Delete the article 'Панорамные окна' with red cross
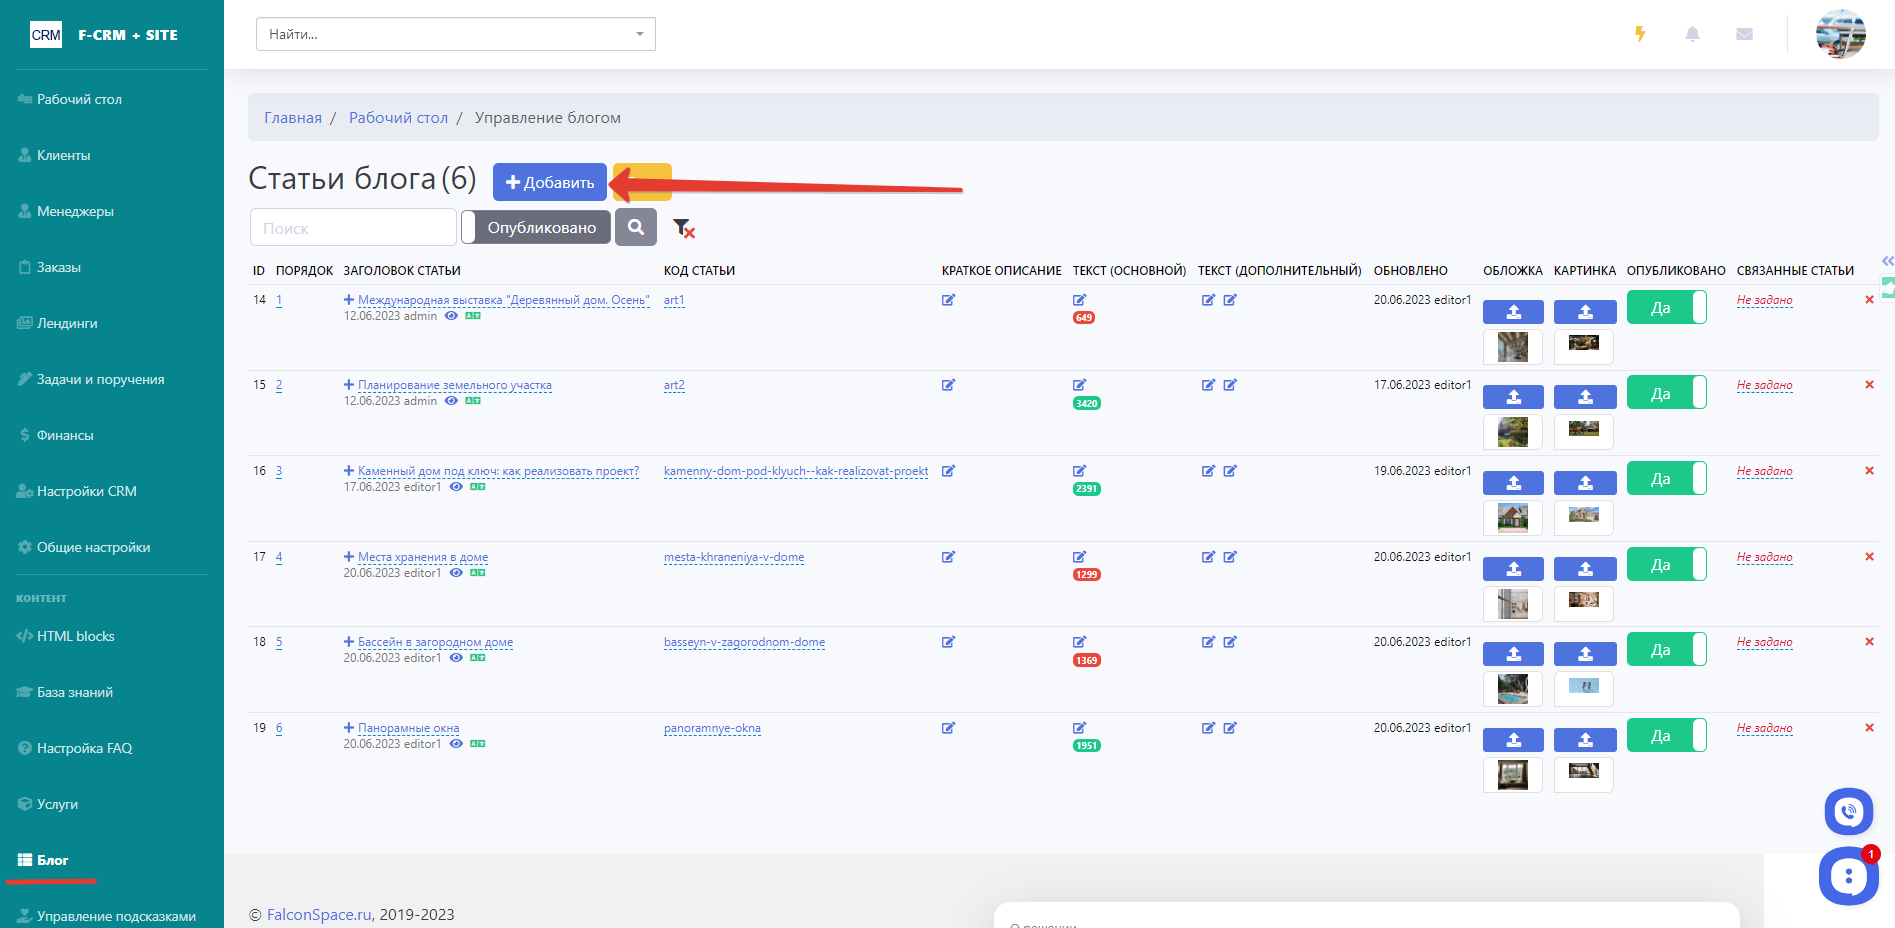The width and height of the screenshot is (1895, 928). pos(1869,728)
